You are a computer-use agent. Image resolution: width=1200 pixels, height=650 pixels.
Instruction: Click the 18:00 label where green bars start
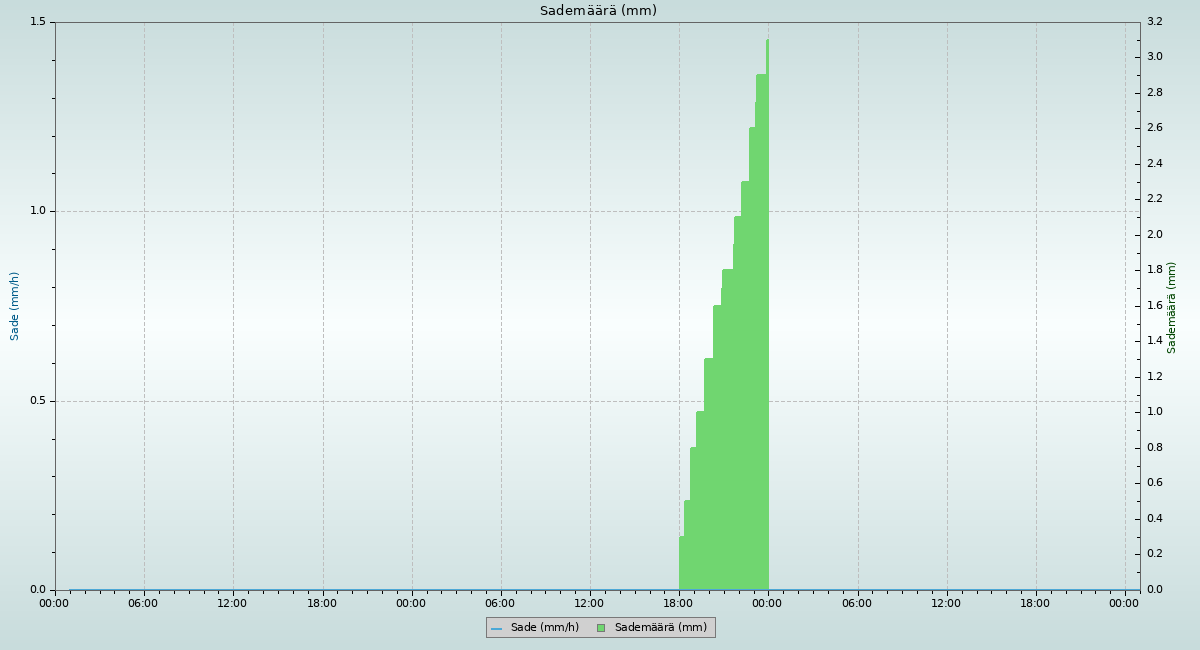pos(679,603)
